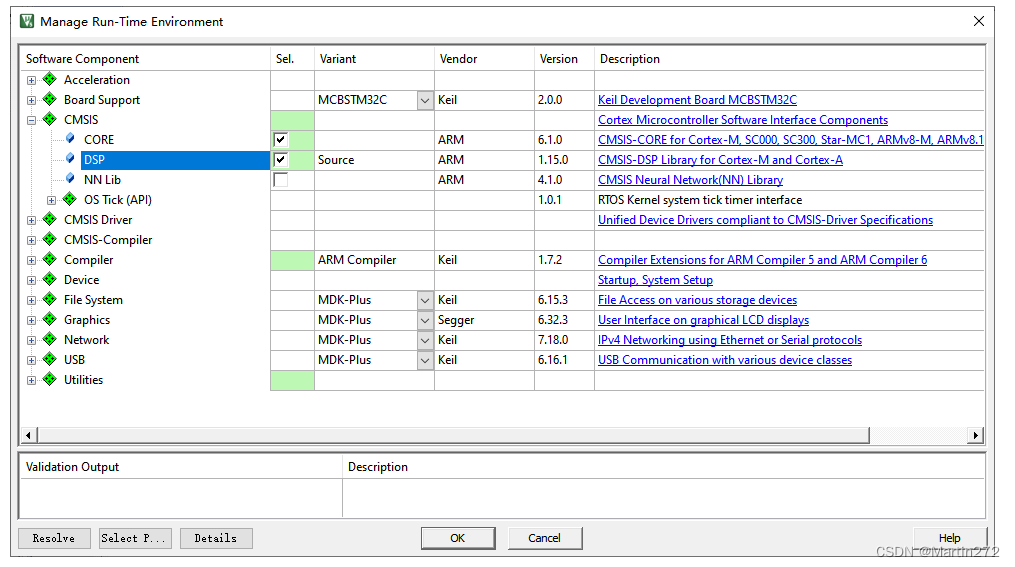Image resolution: width=1015 pixels, height=567 pixels.
Task: Click the Resolve button
Action: tap(54, 539)
